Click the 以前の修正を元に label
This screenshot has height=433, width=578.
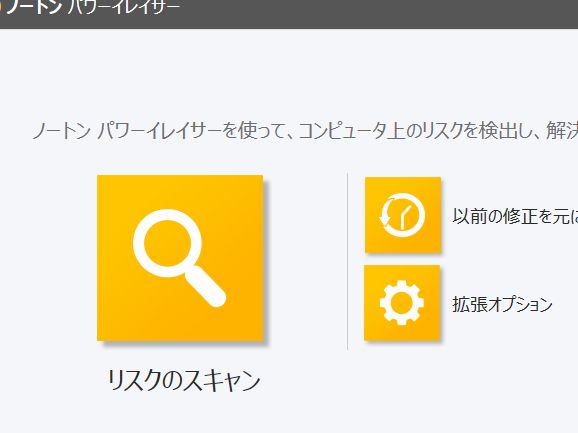515,216
